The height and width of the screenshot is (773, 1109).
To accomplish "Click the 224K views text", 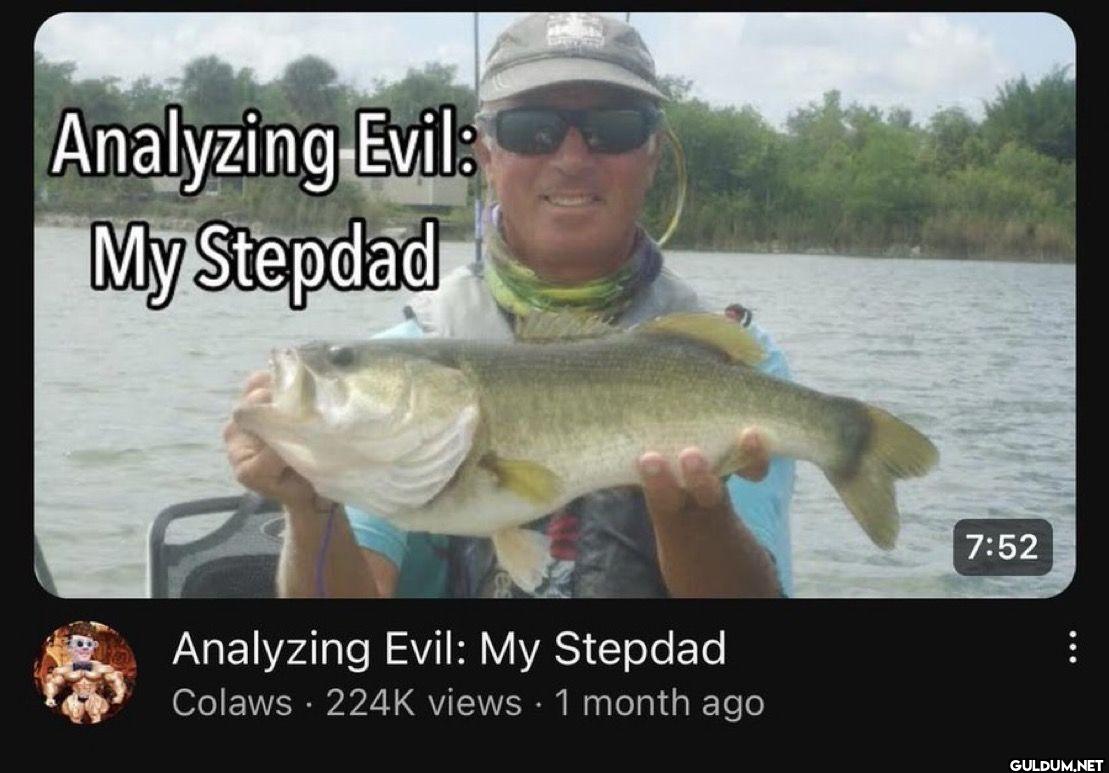I will tap(423, 703).
